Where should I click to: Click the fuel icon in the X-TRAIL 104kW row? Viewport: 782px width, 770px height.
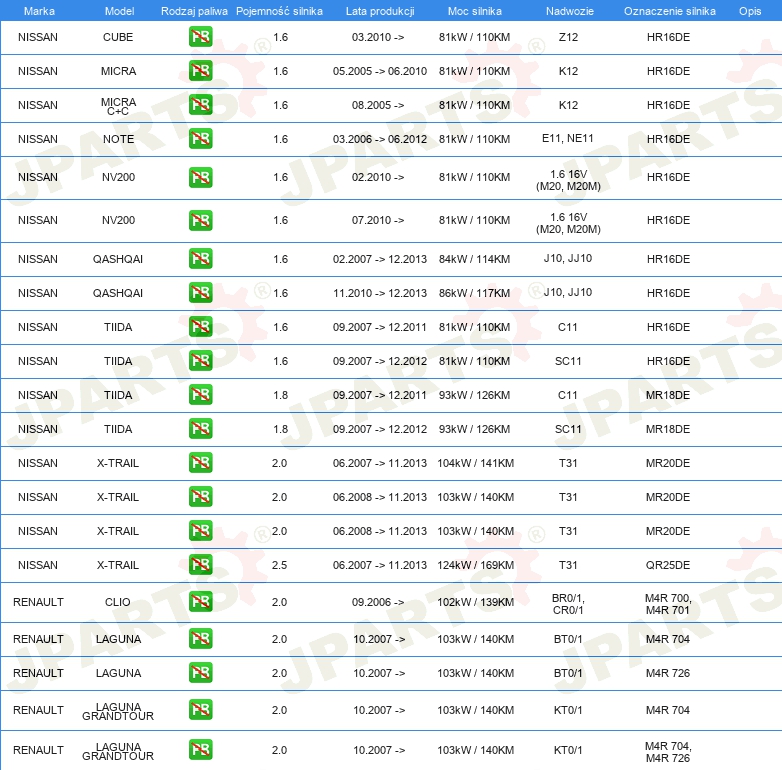tap(200, 462)
